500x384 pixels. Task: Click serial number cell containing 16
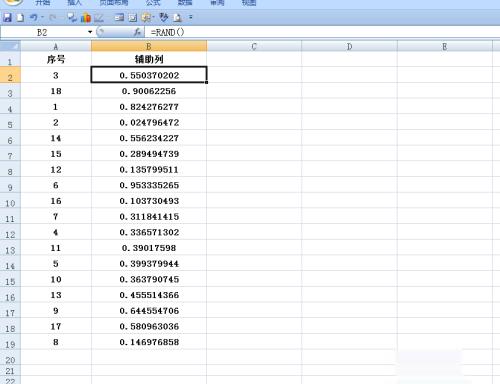pos(56,201)
